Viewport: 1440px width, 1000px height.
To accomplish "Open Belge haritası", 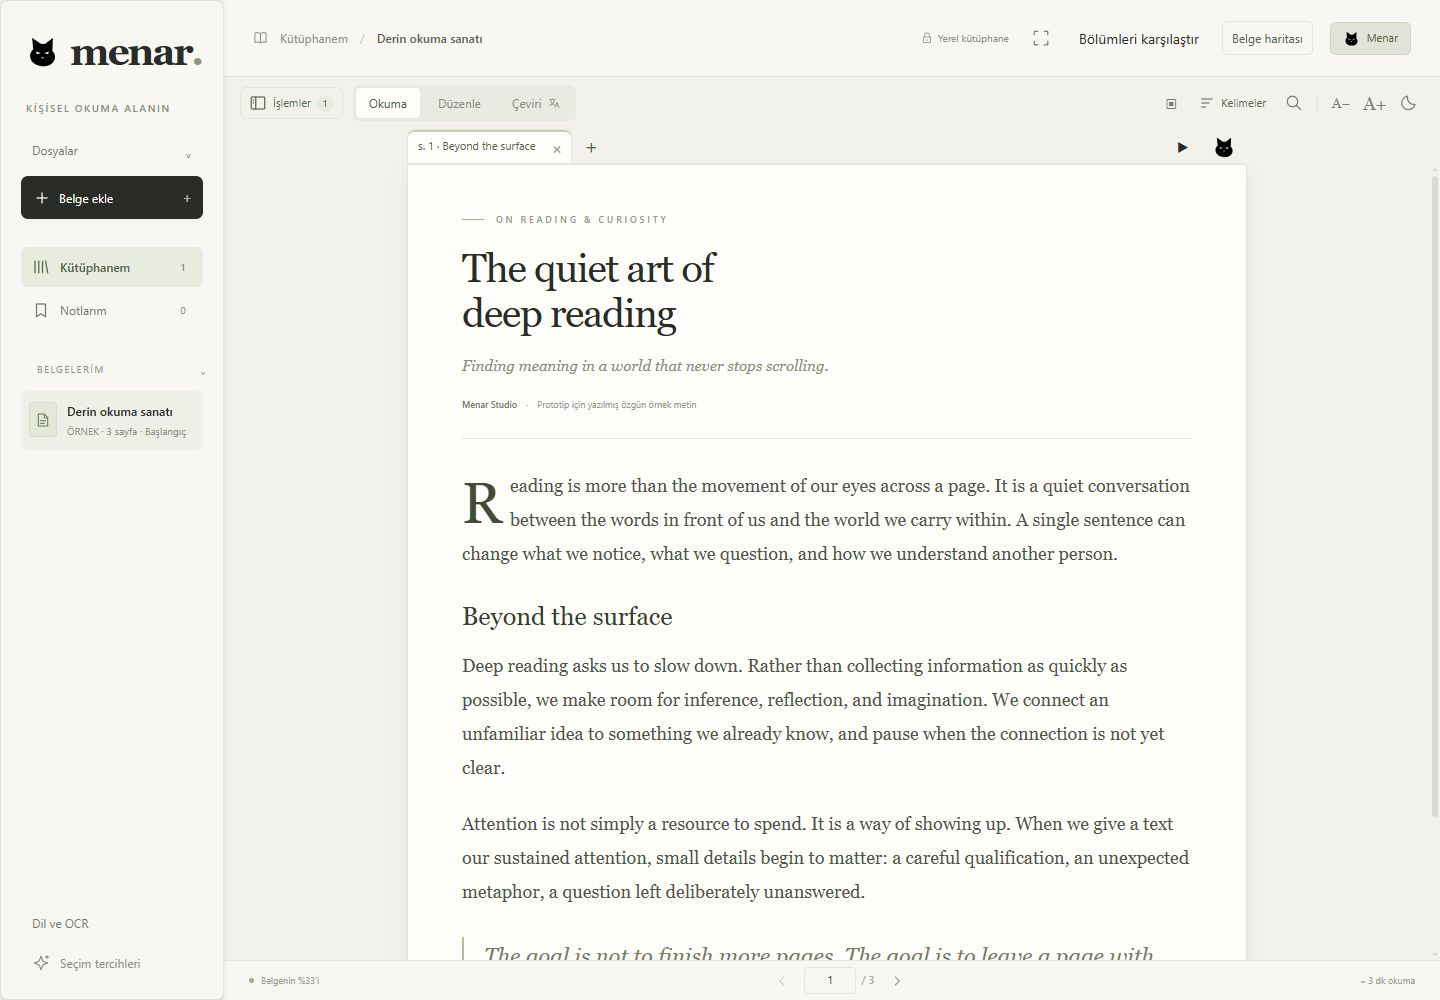I will [1267, 39].
